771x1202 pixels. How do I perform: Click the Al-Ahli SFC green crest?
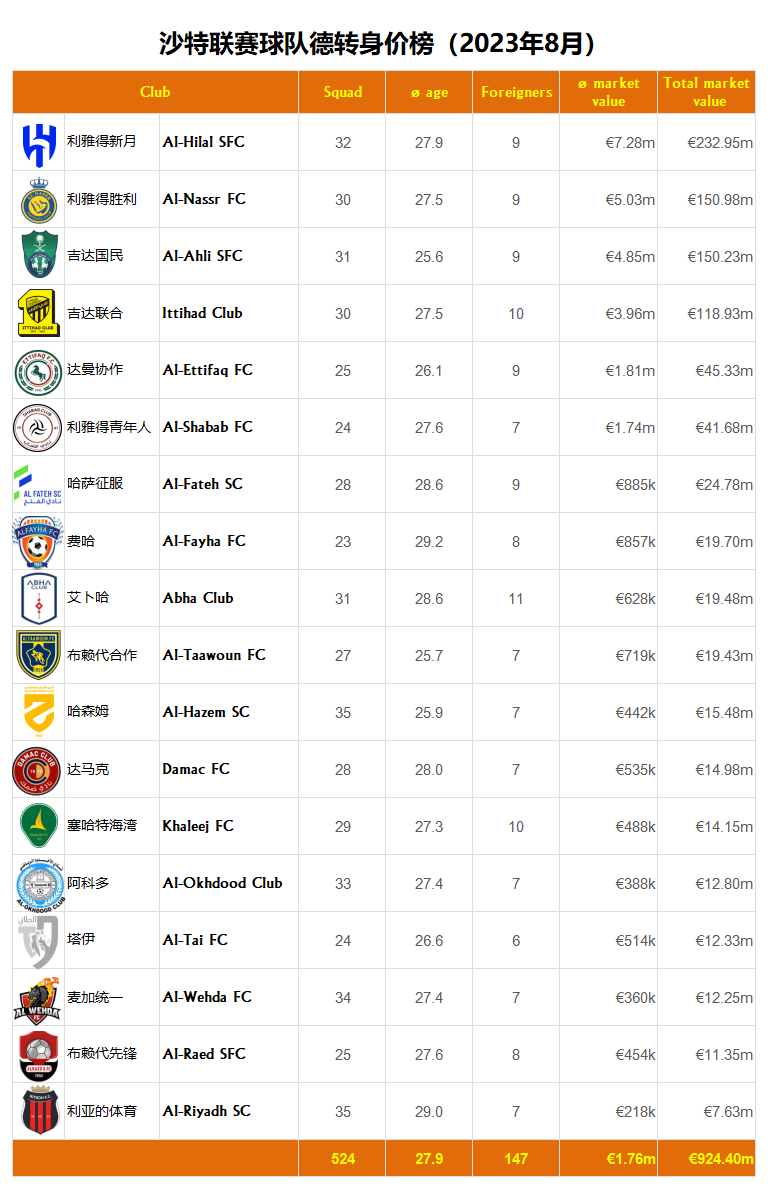click(x=39, y=257)
